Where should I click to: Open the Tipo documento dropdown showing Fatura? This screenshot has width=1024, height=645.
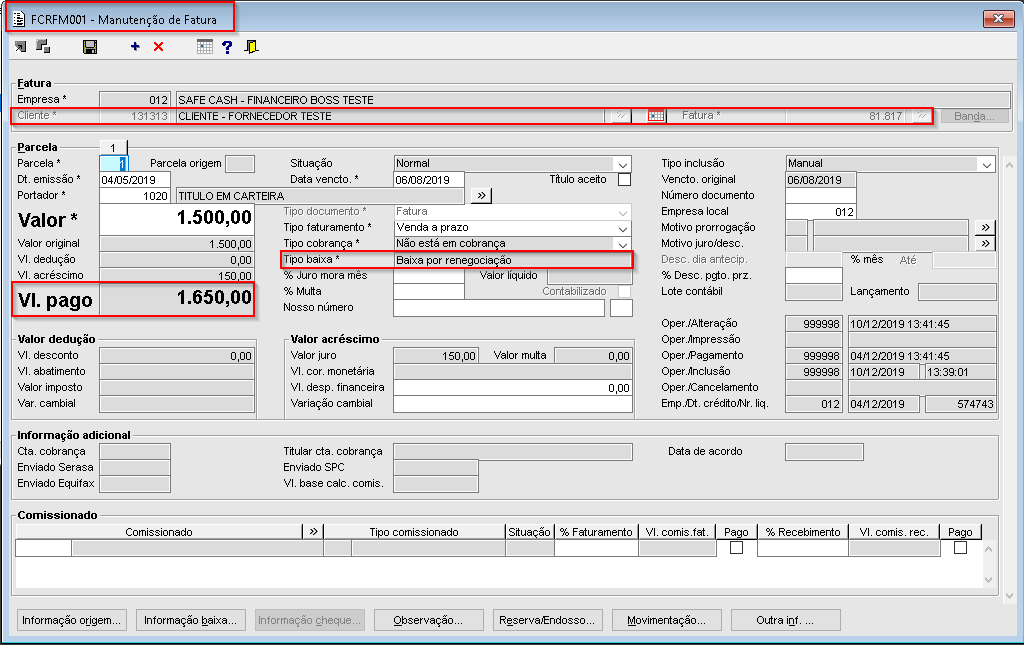[622, 212]
